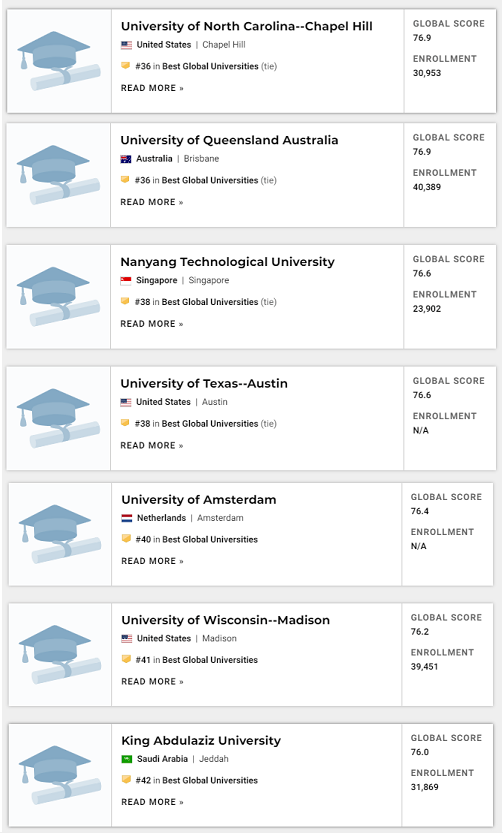Click the Netherlands flag icon
Image resolution: width=503 pixels, height=834 pixels.
[127, 518]
